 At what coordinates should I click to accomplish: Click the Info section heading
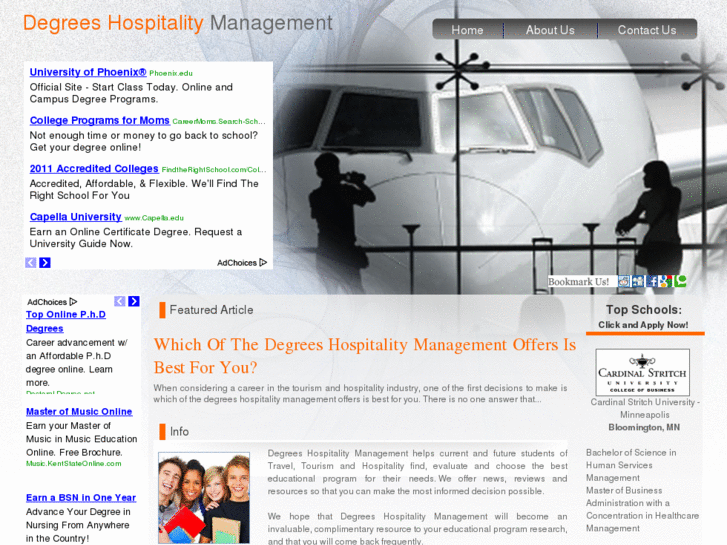point(179,431)
